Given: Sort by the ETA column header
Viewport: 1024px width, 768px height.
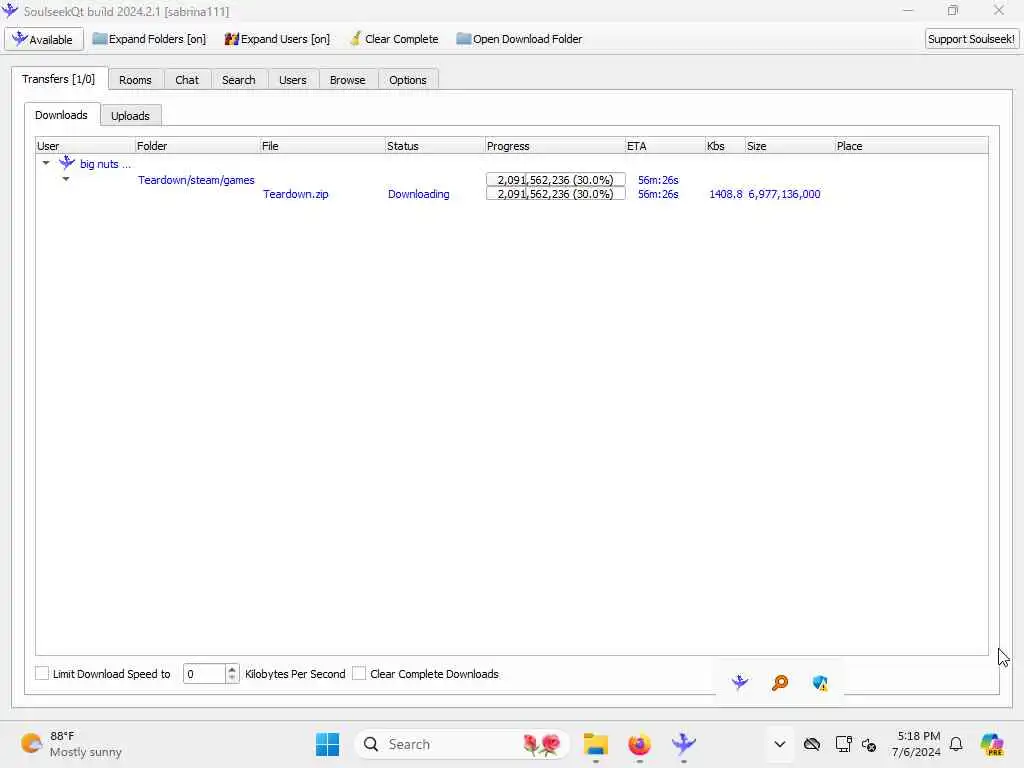Looking at the screenshot, I should pos(665,146).
